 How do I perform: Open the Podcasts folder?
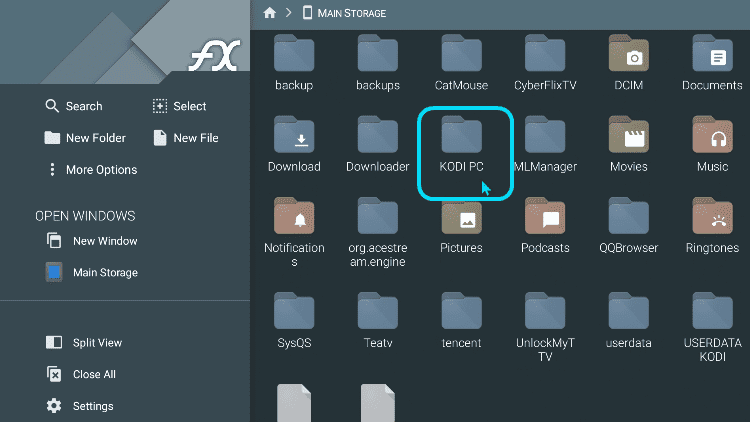pos(545,226)
